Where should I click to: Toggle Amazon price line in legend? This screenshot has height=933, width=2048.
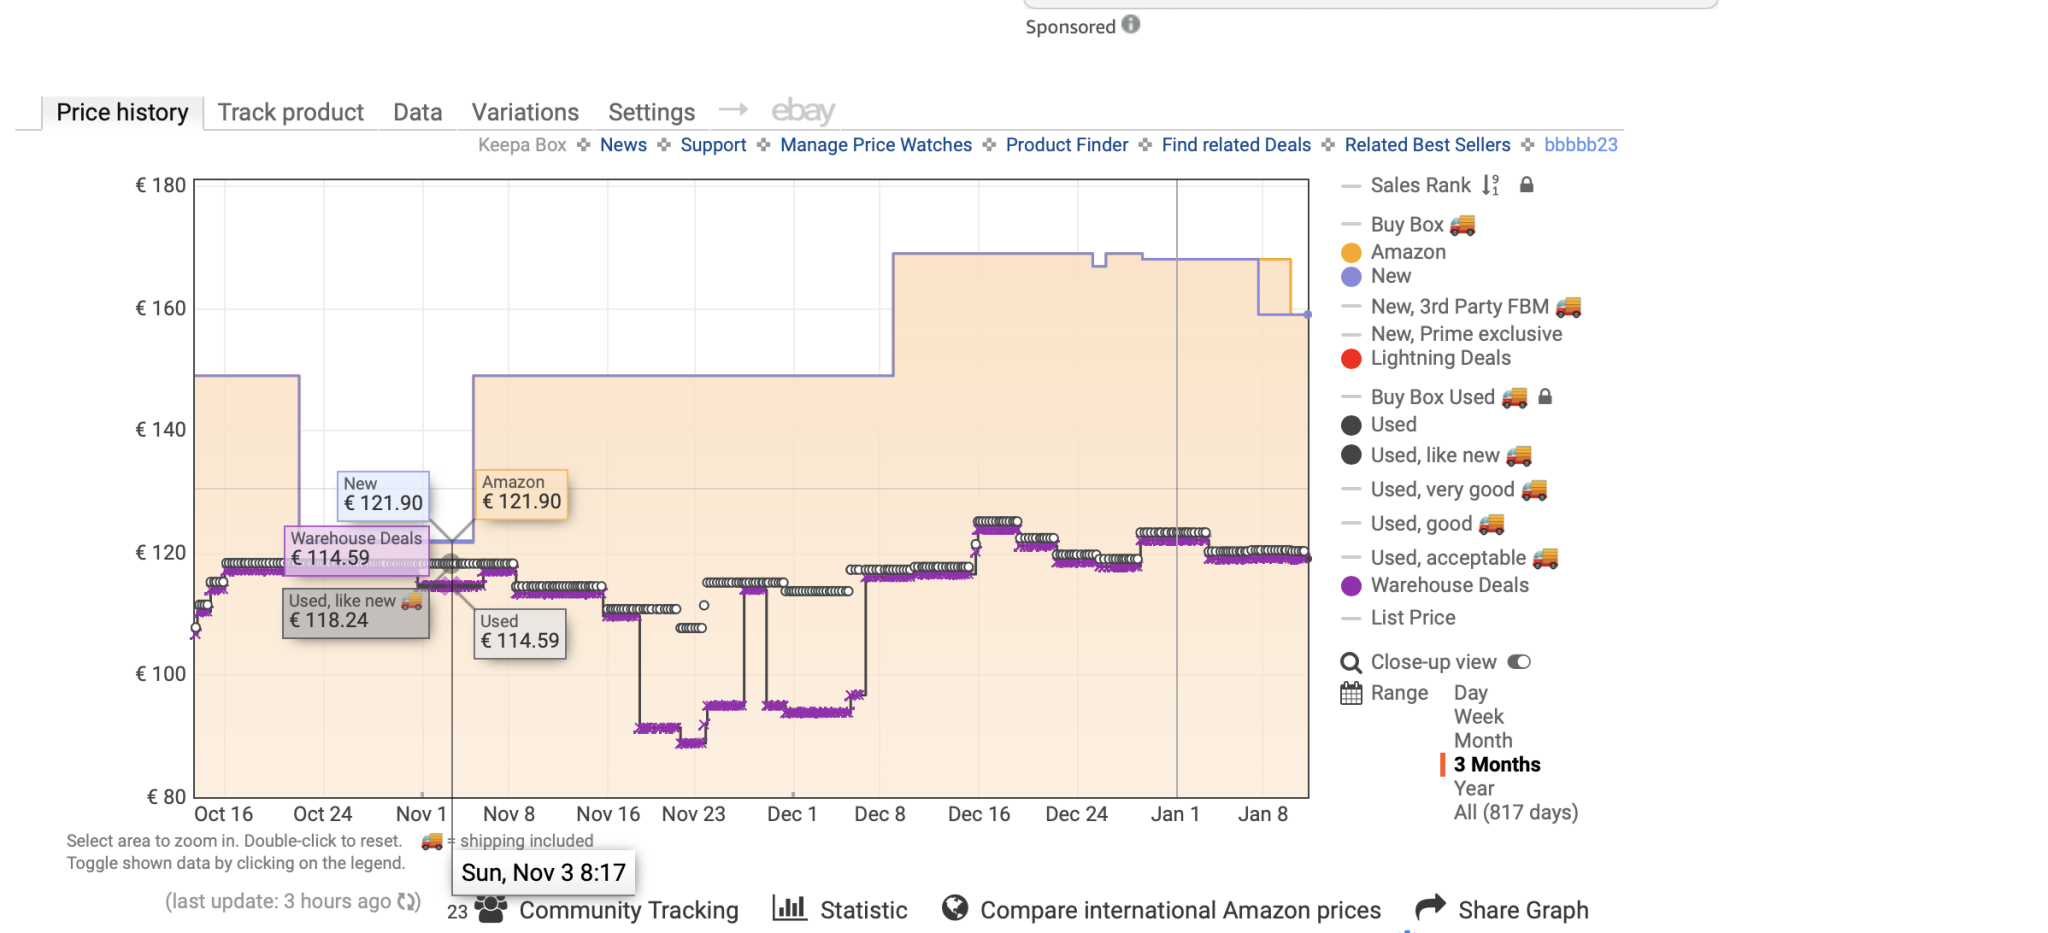[1407, 252]
